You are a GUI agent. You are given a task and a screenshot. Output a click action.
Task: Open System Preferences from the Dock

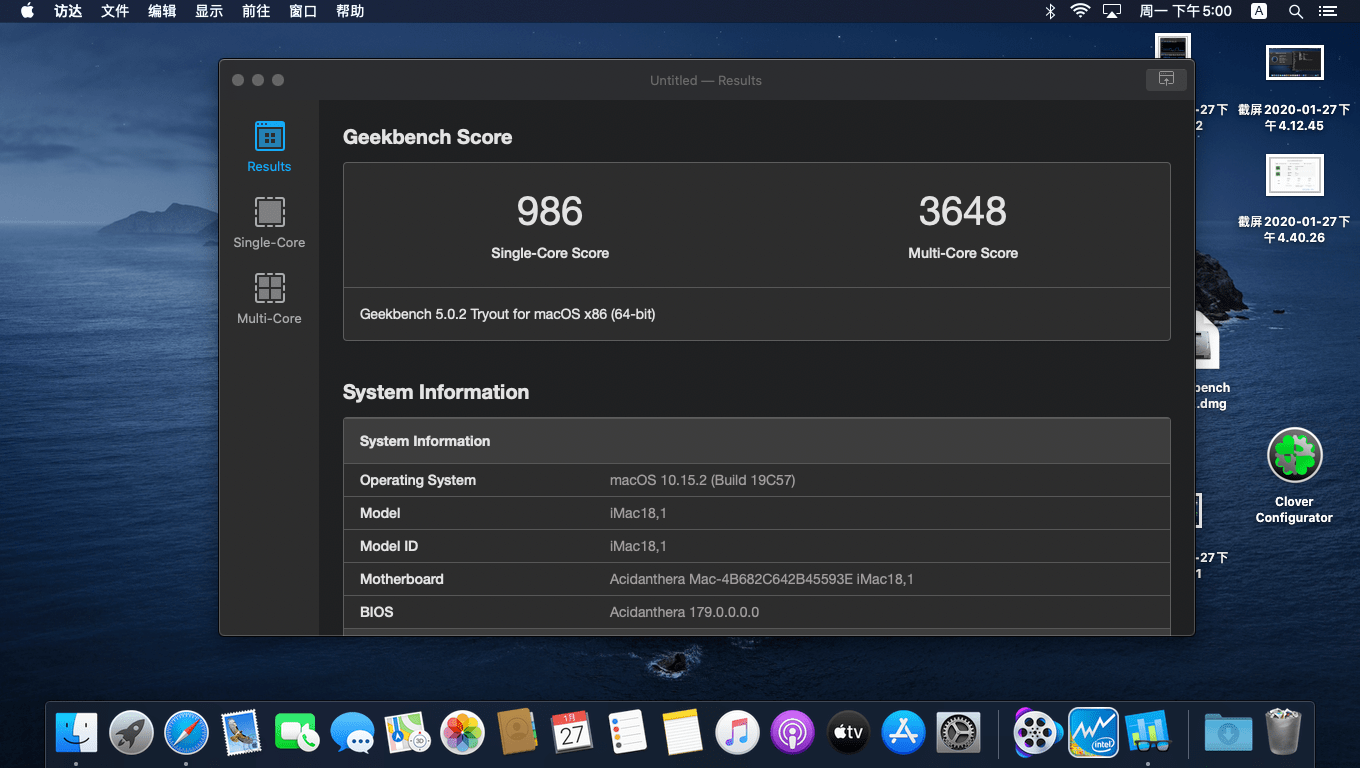pyautogui.click(x=959, y=733)
